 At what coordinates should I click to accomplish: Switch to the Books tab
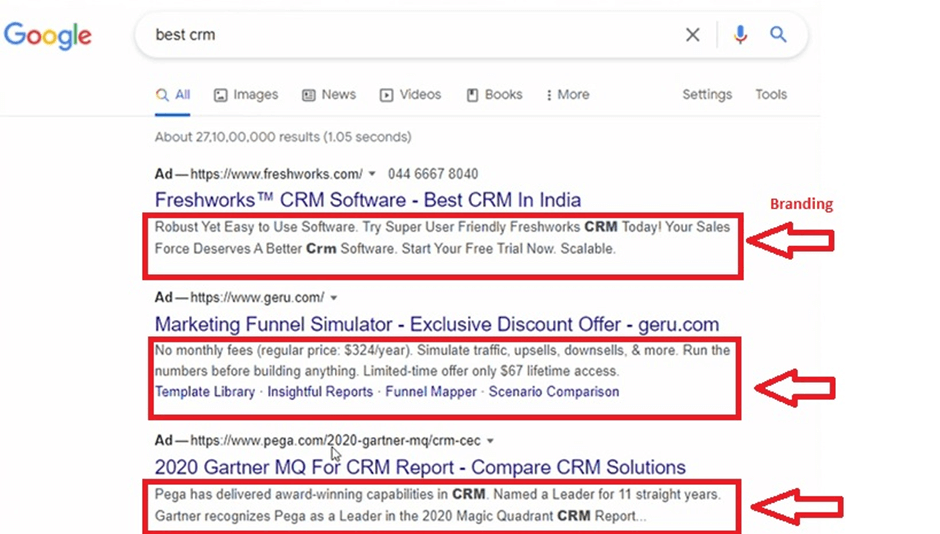coord(495,95)
